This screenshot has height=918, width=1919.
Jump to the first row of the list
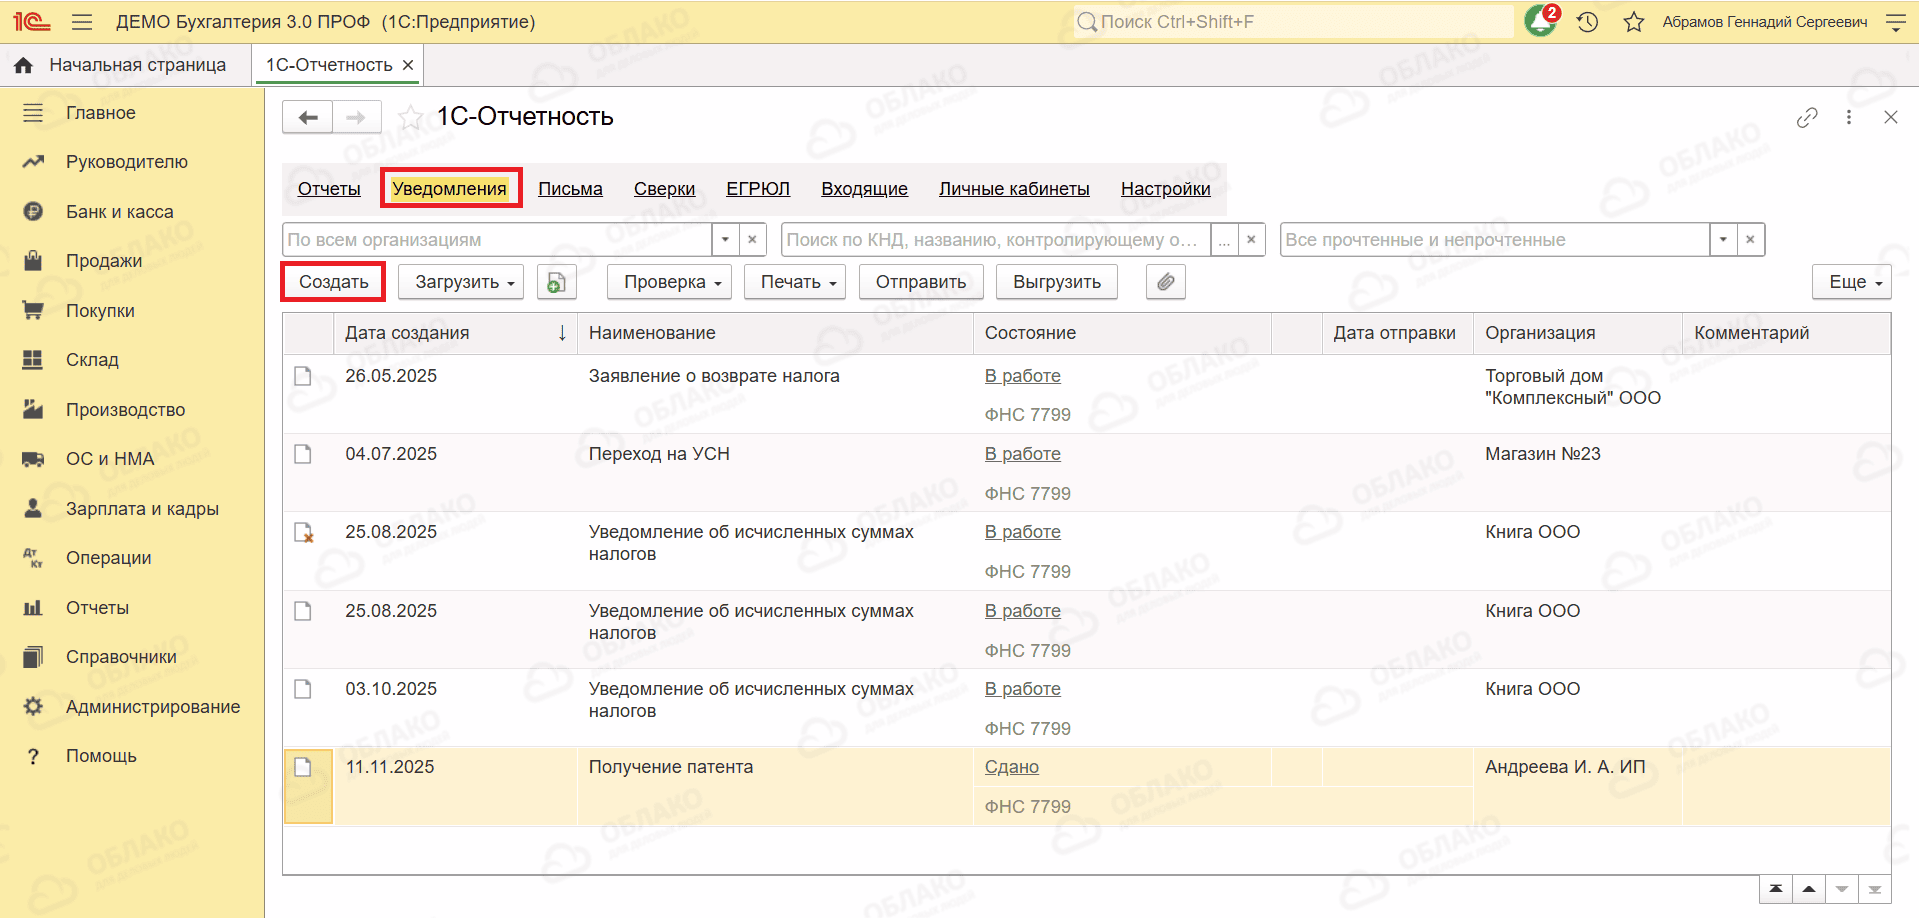tap(1776, 889)
